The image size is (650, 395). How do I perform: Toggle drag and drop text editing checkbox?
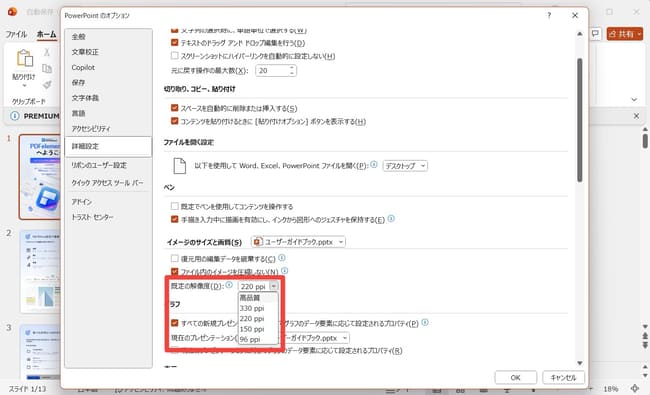[x=175, y=42]
